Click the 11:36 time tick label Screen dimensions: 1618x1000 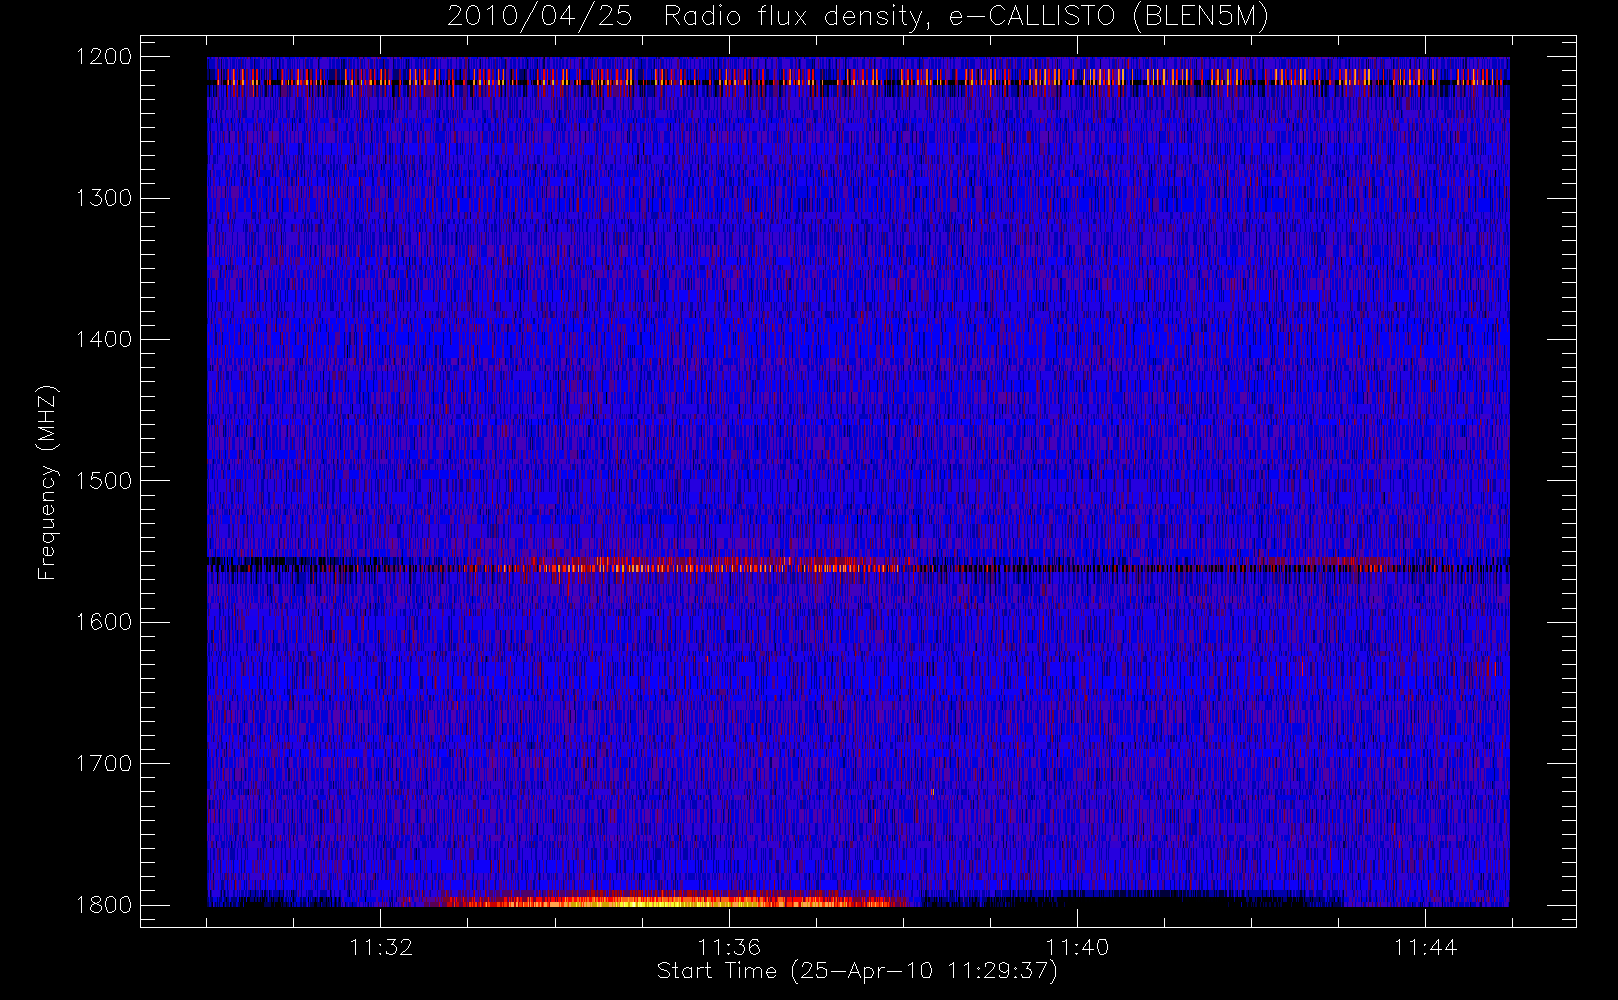pyautogui.click(x=729, y=947)
